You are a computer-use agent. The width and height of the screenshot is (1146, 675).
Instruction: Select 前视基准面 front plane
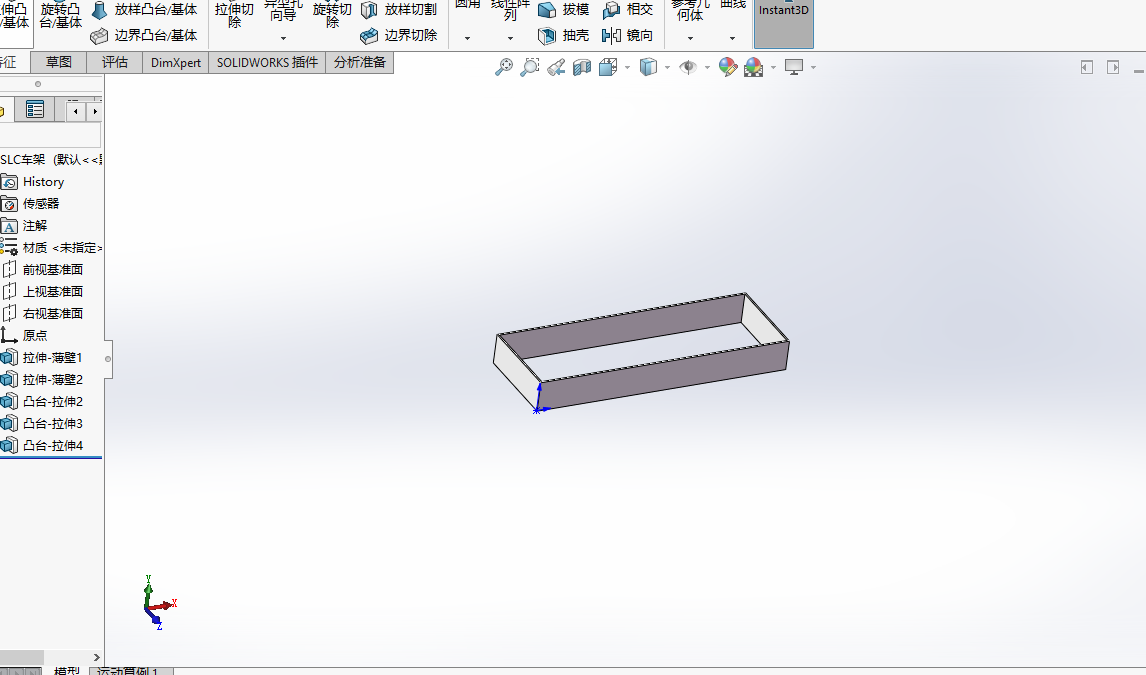click(x=51, y=270)
